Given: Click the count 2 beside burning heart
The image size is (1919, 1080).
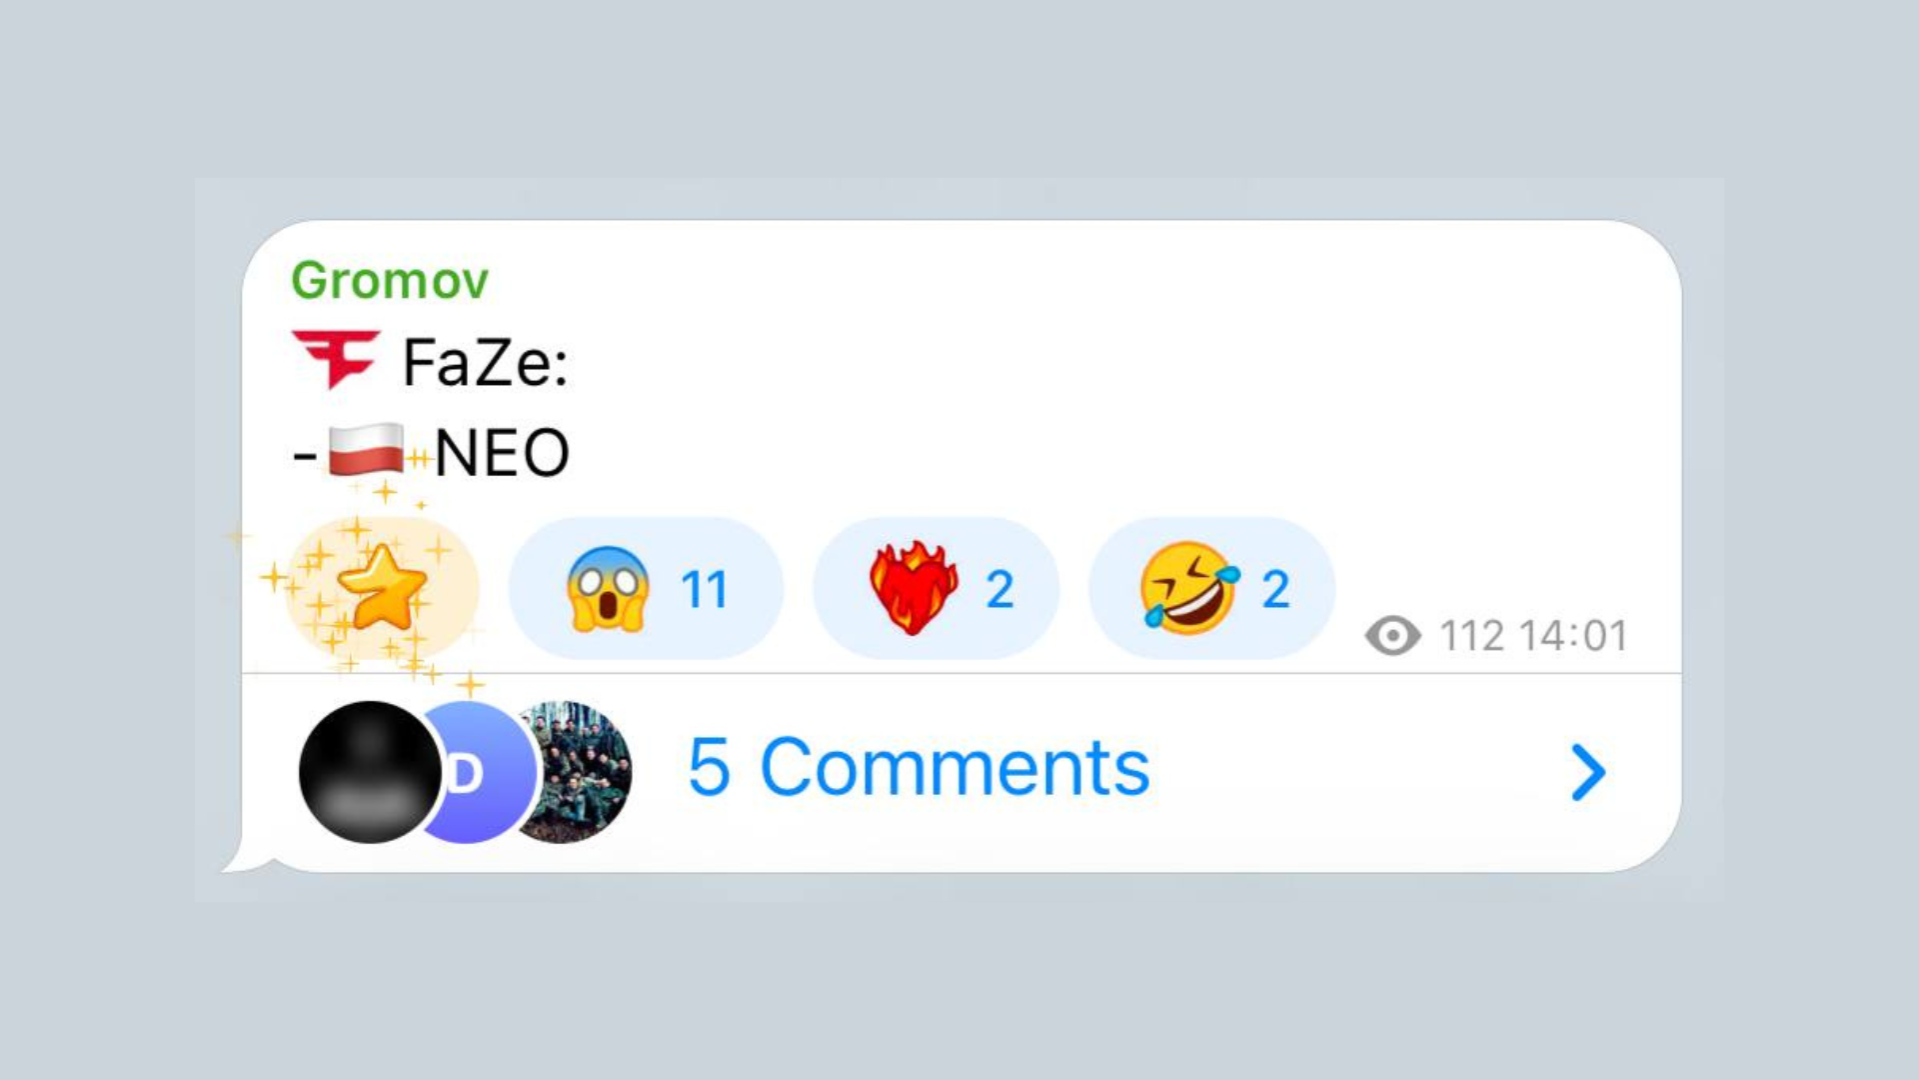Looking at the screenshot, I should click(x=999, y=589).
